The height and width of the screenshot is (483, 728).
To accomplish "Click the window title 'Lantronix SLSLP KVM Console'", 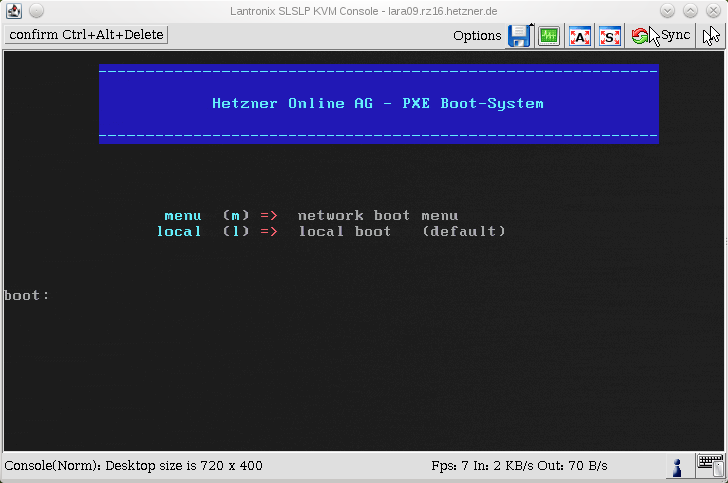I will (x=307, y=11).
